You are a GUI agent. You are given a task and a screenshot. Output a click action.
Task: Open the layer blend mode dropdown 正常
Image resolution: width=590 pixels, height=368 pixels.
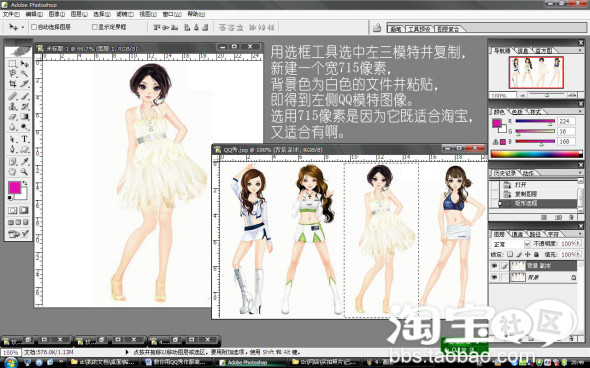[x=511, y=244]
